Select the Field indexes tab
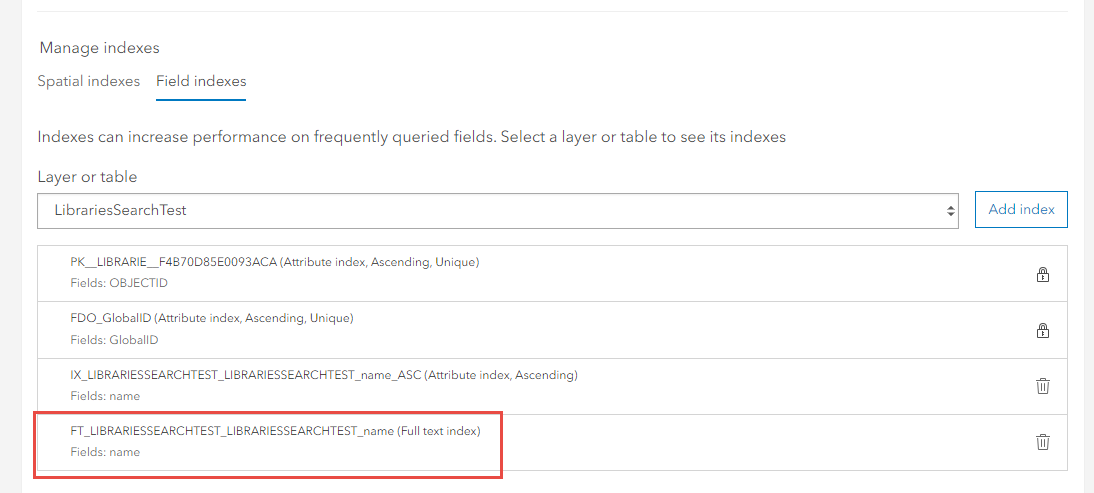This screenshot has width=1094, height=493. (x=201, y=81)
